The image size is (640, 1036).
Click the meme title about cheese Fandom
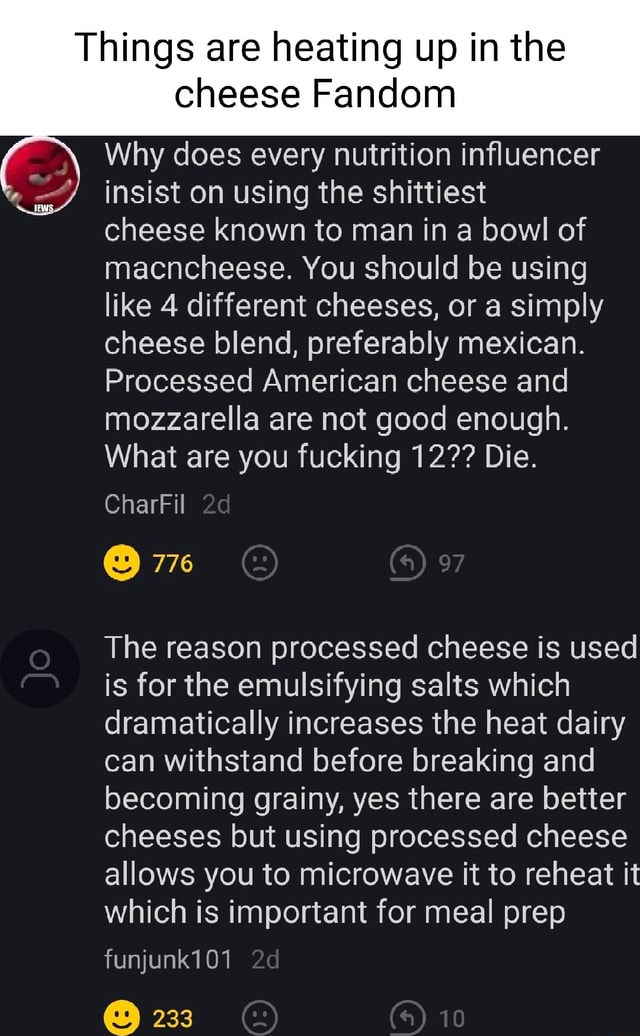(320, 72)
